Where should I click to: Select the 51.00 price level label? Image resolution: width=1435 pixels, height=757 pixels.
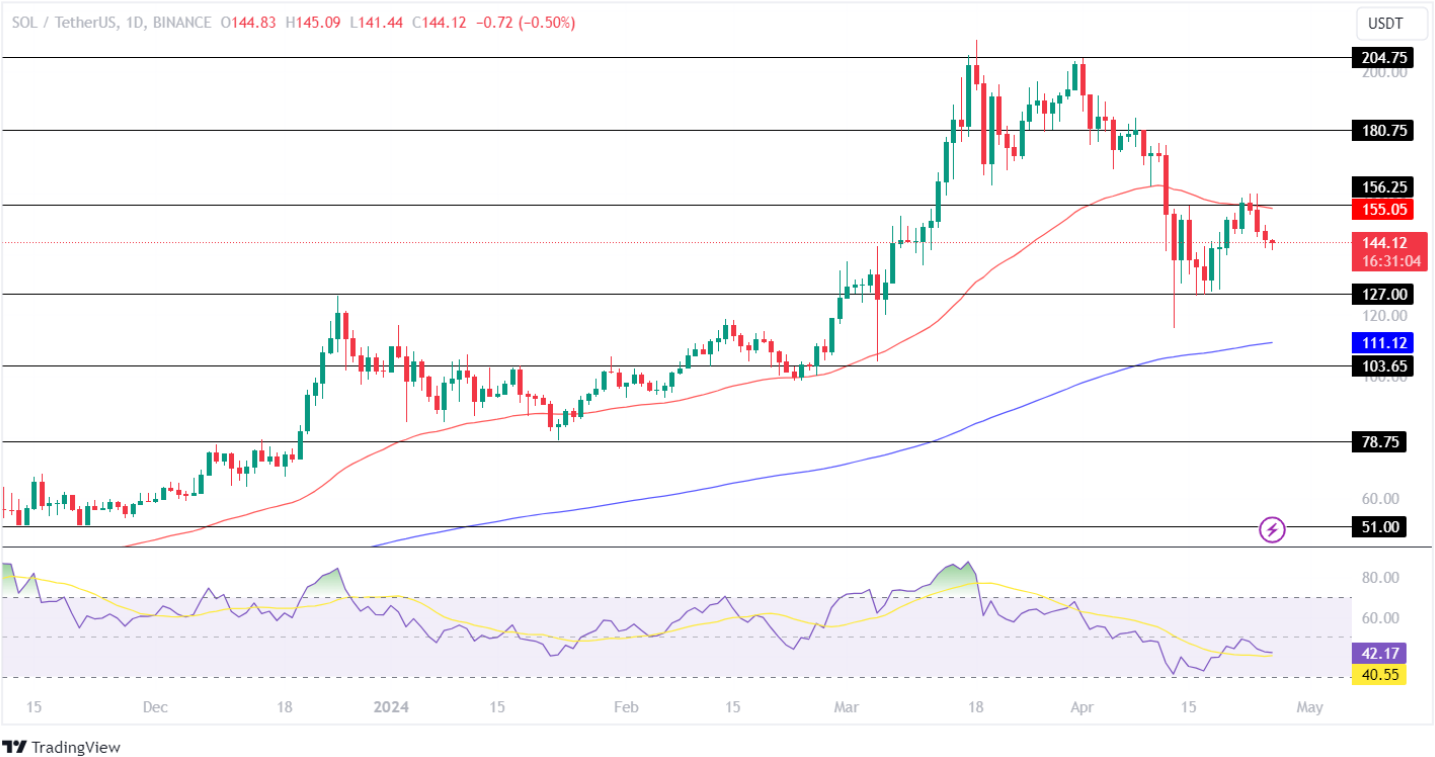[x=1379, y=527]
